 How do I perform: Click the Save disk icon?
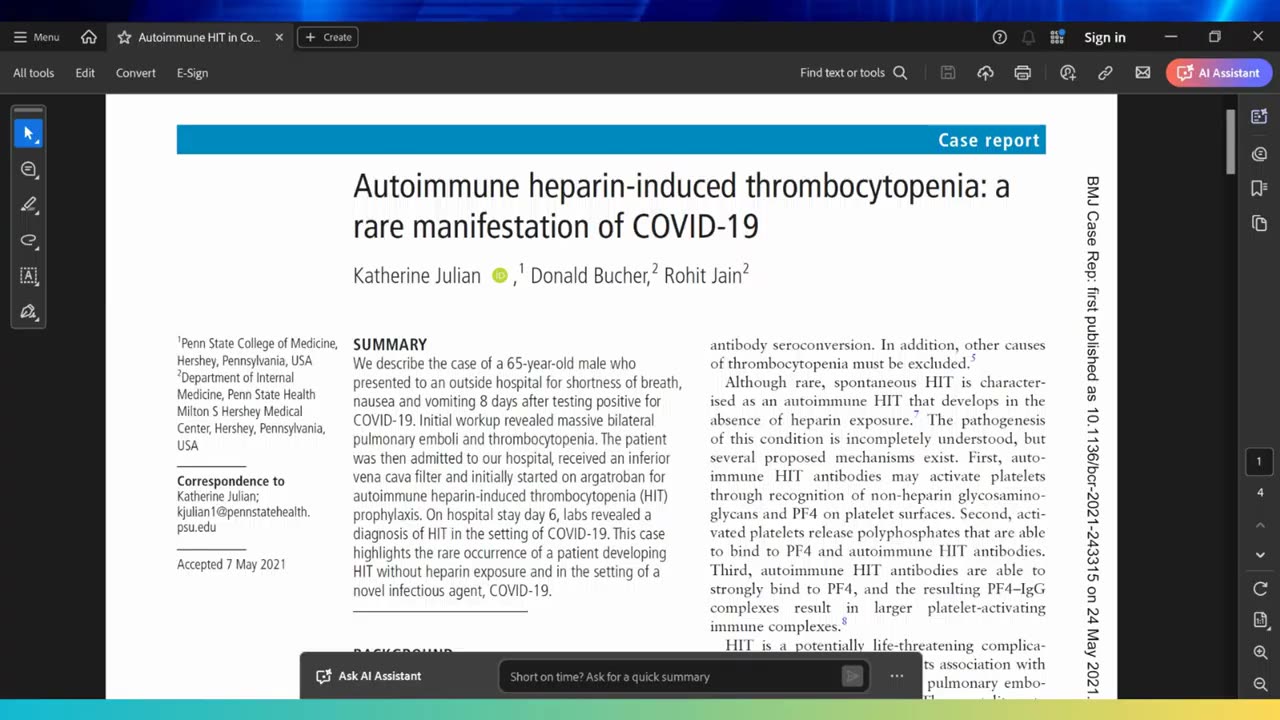coord(948,73)
